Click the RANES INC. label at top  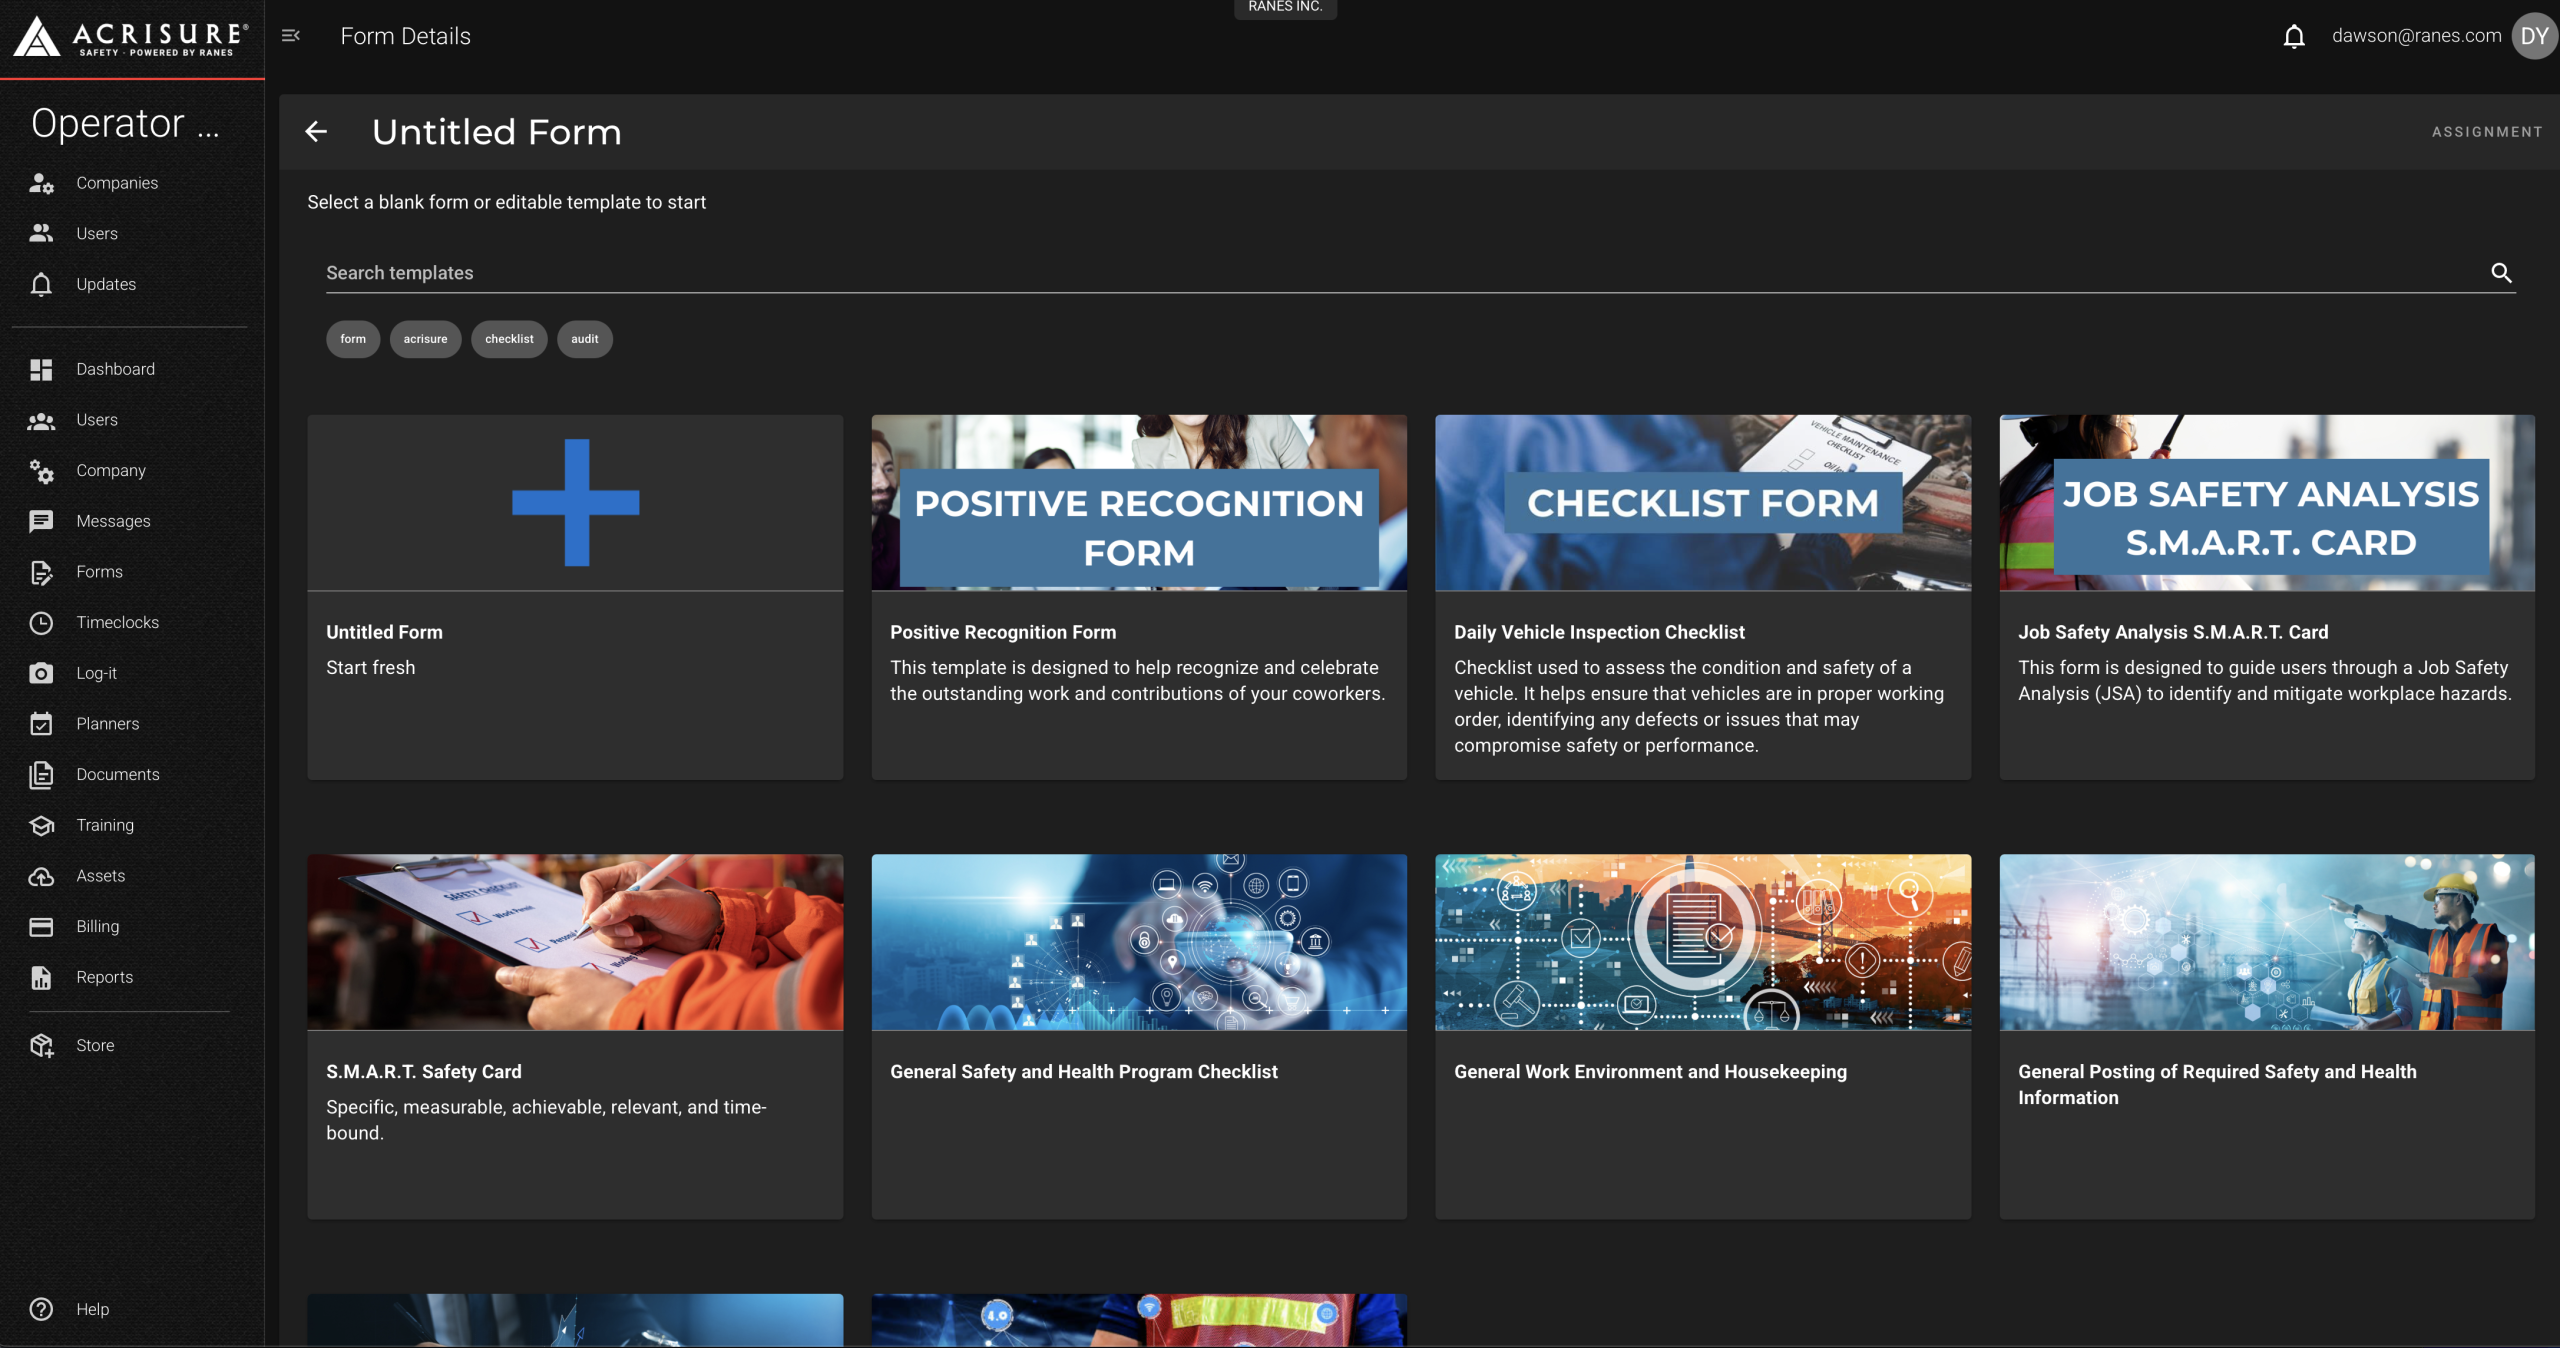(x=1285, y=7)
